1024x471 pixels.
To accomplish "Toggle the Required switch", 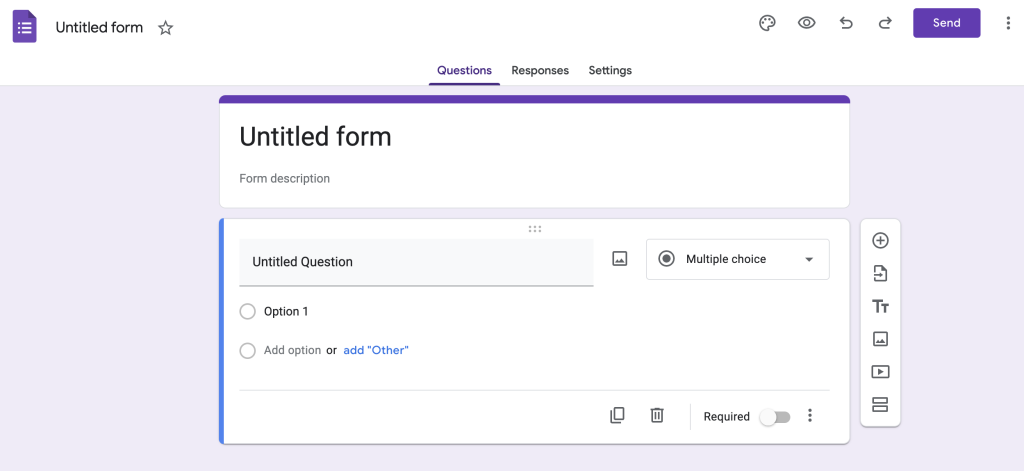I will click(774, 417).
